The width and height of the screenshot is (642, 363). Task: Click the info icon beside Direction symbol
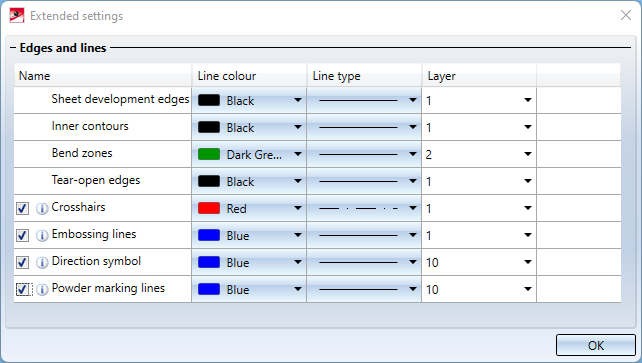tap(42, 263)
